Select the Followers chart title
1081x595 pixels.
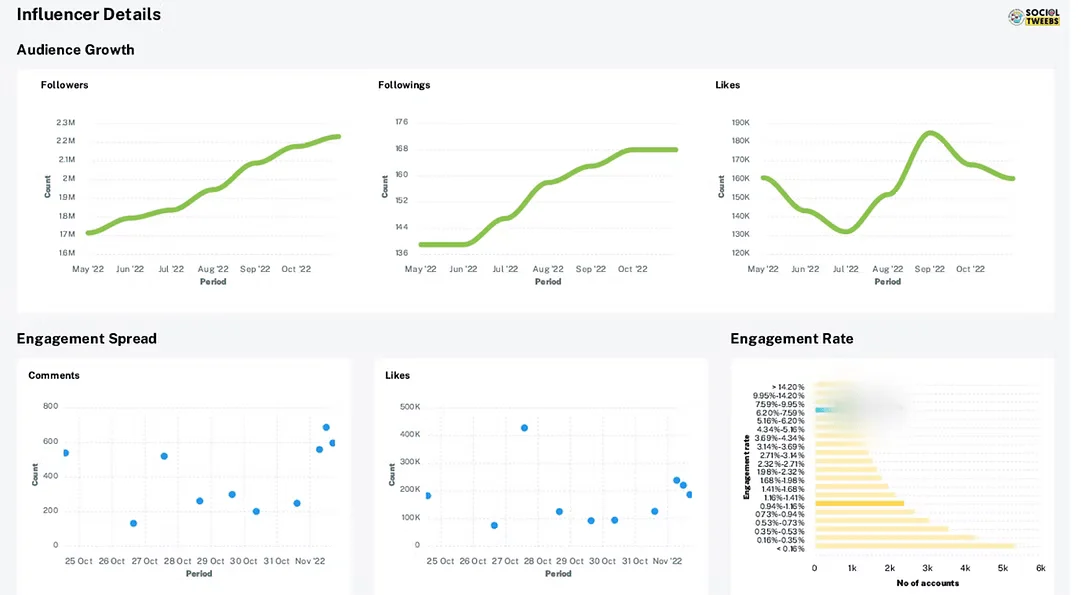click(x=64, y=85)
